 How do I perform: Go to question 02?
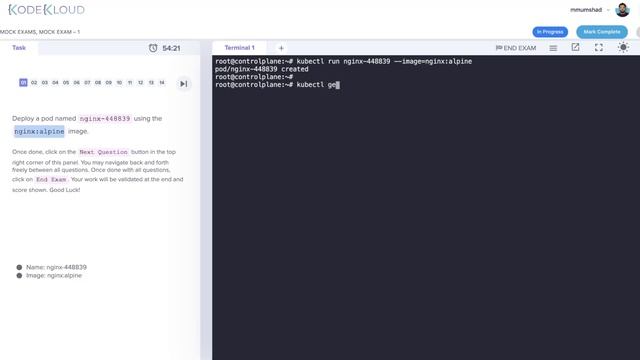point(34,82)
